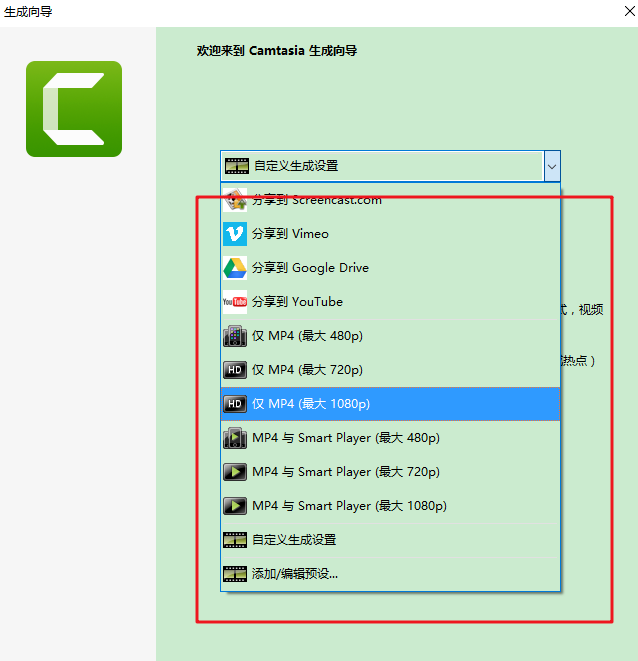The height and width of the screenshot is (661, 638).
Task: Pick 仅 MP4 (最大 720p) preset
Action: click(x=390, y=370)
